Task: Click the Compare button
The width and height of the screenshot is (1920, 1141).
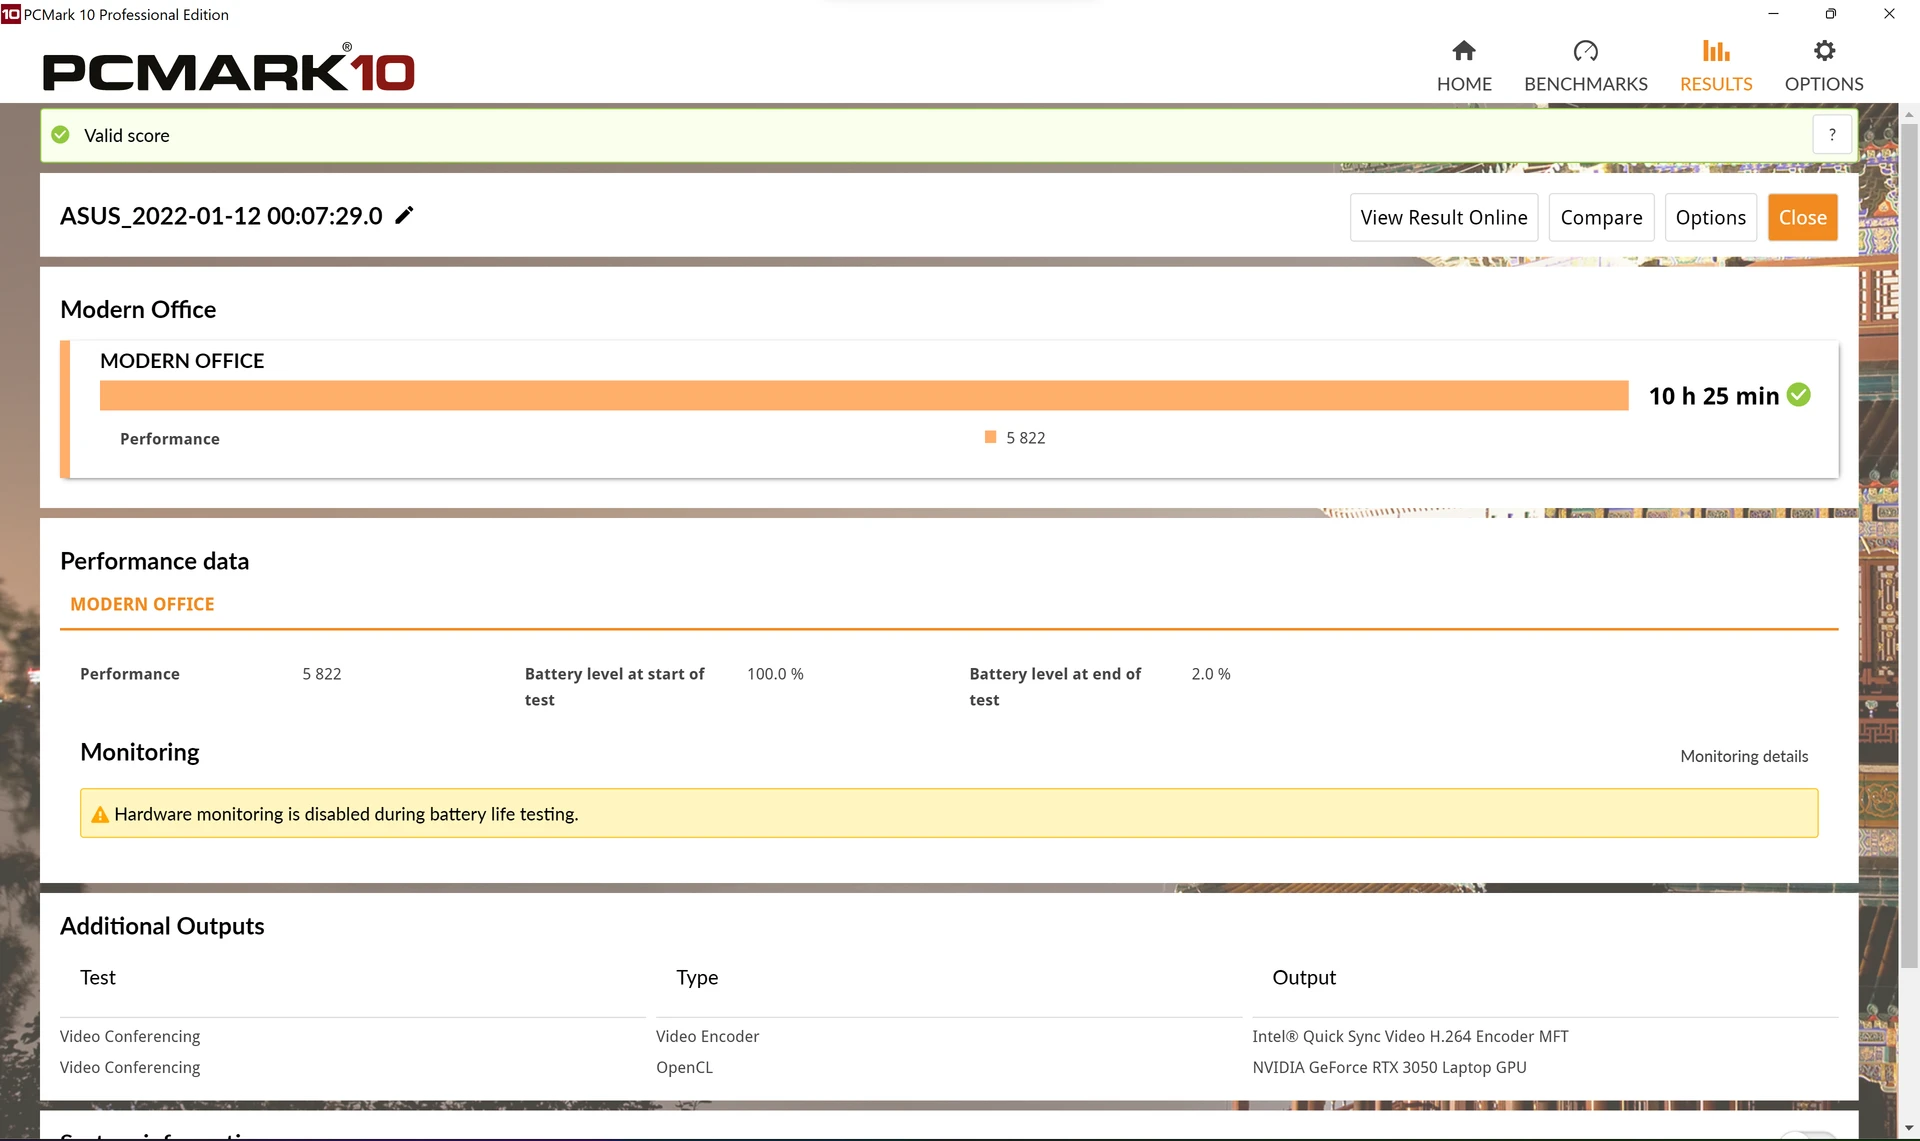Action: (1601, 217)
